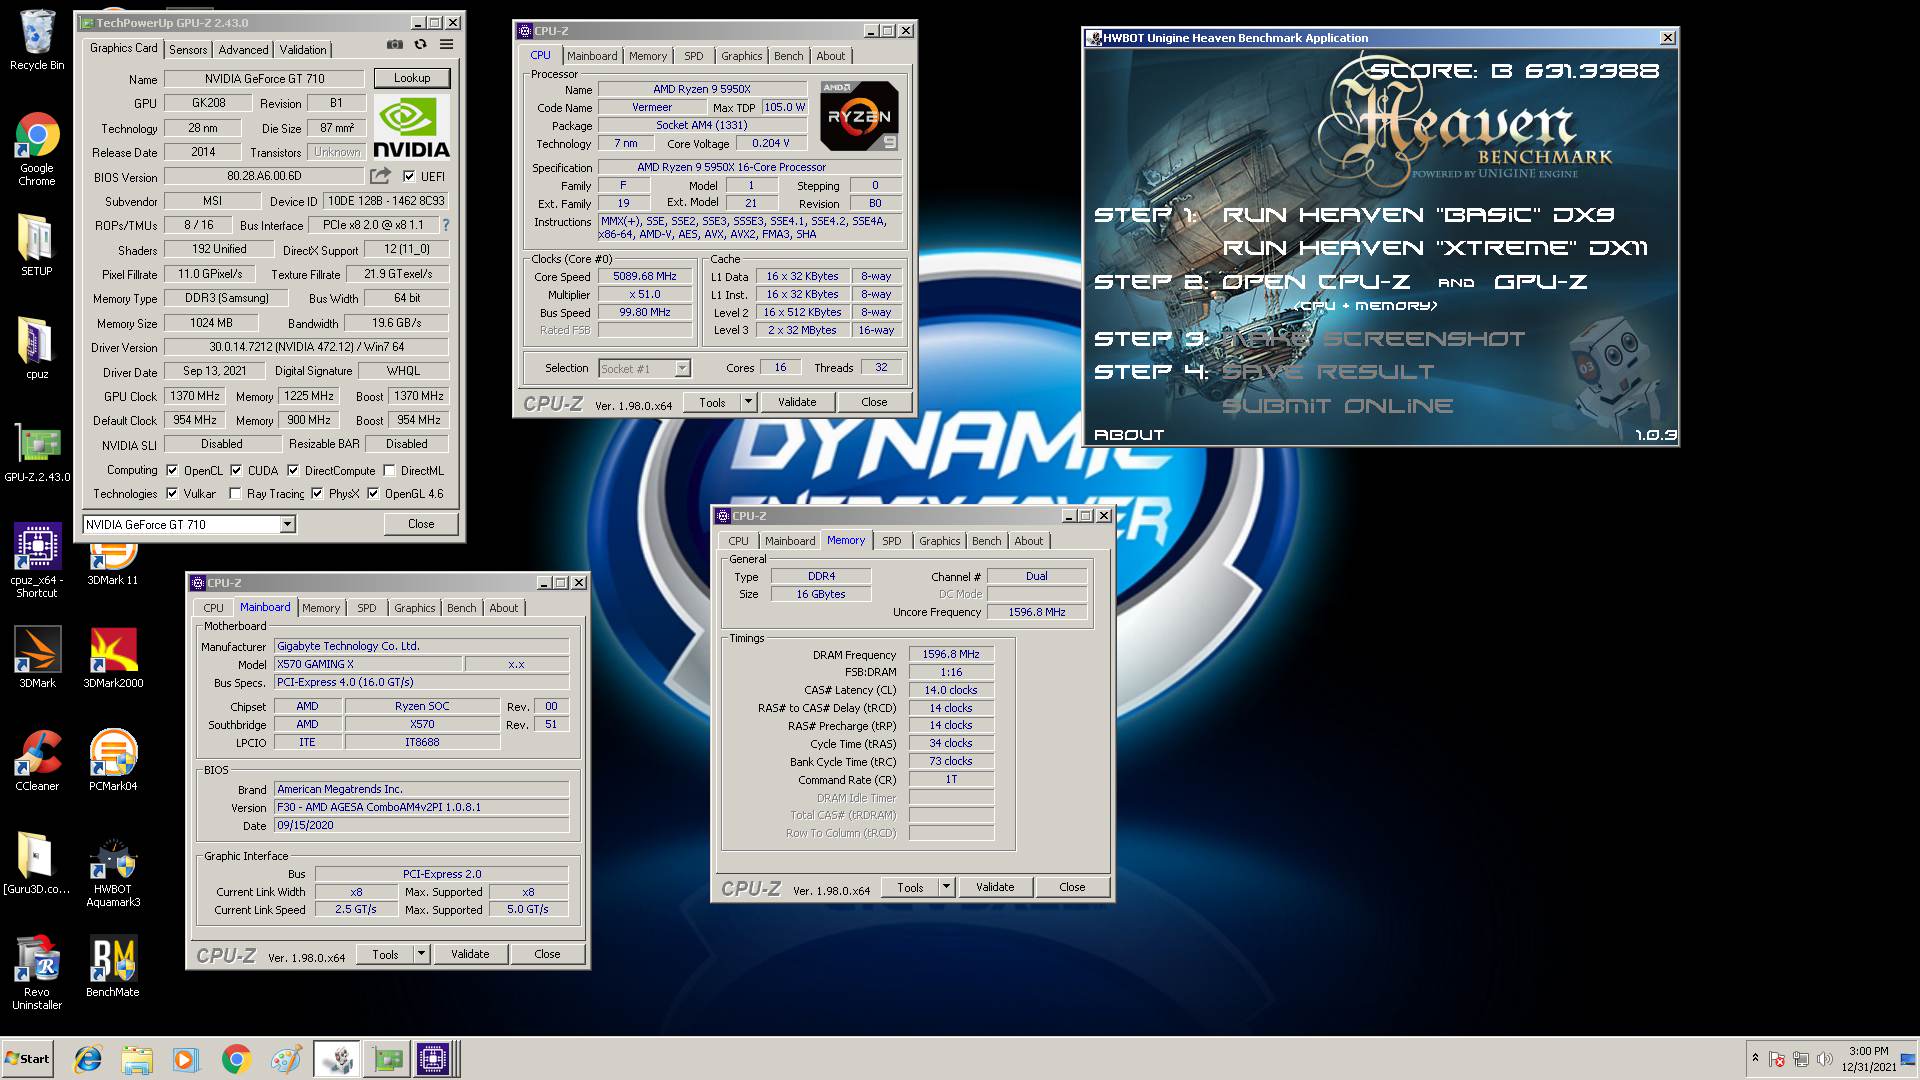Click Windows Media Player taskbar icon
Image resolution: width=1920 pixels, height=1080 pixels.
point(186,1059)
